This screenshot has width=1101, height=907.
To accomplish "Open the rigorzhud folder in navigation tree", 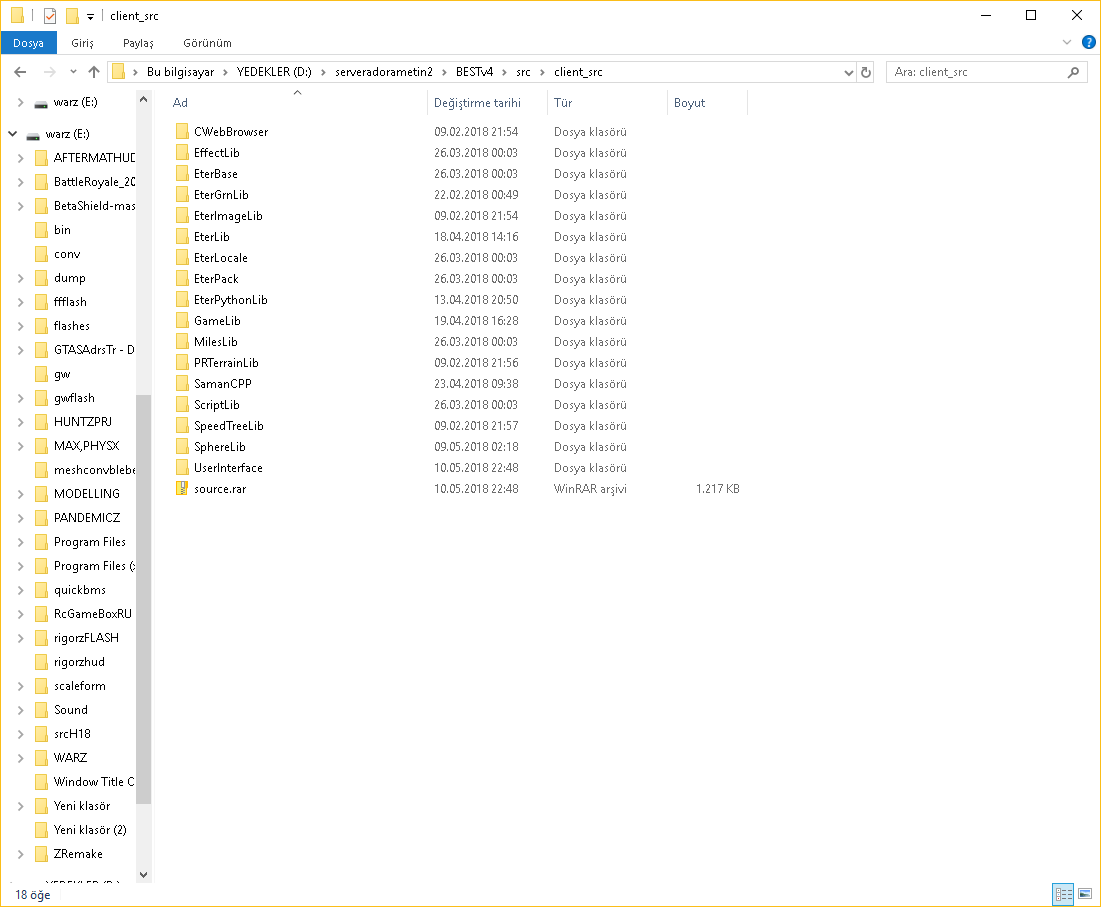I will coord(79,662).
